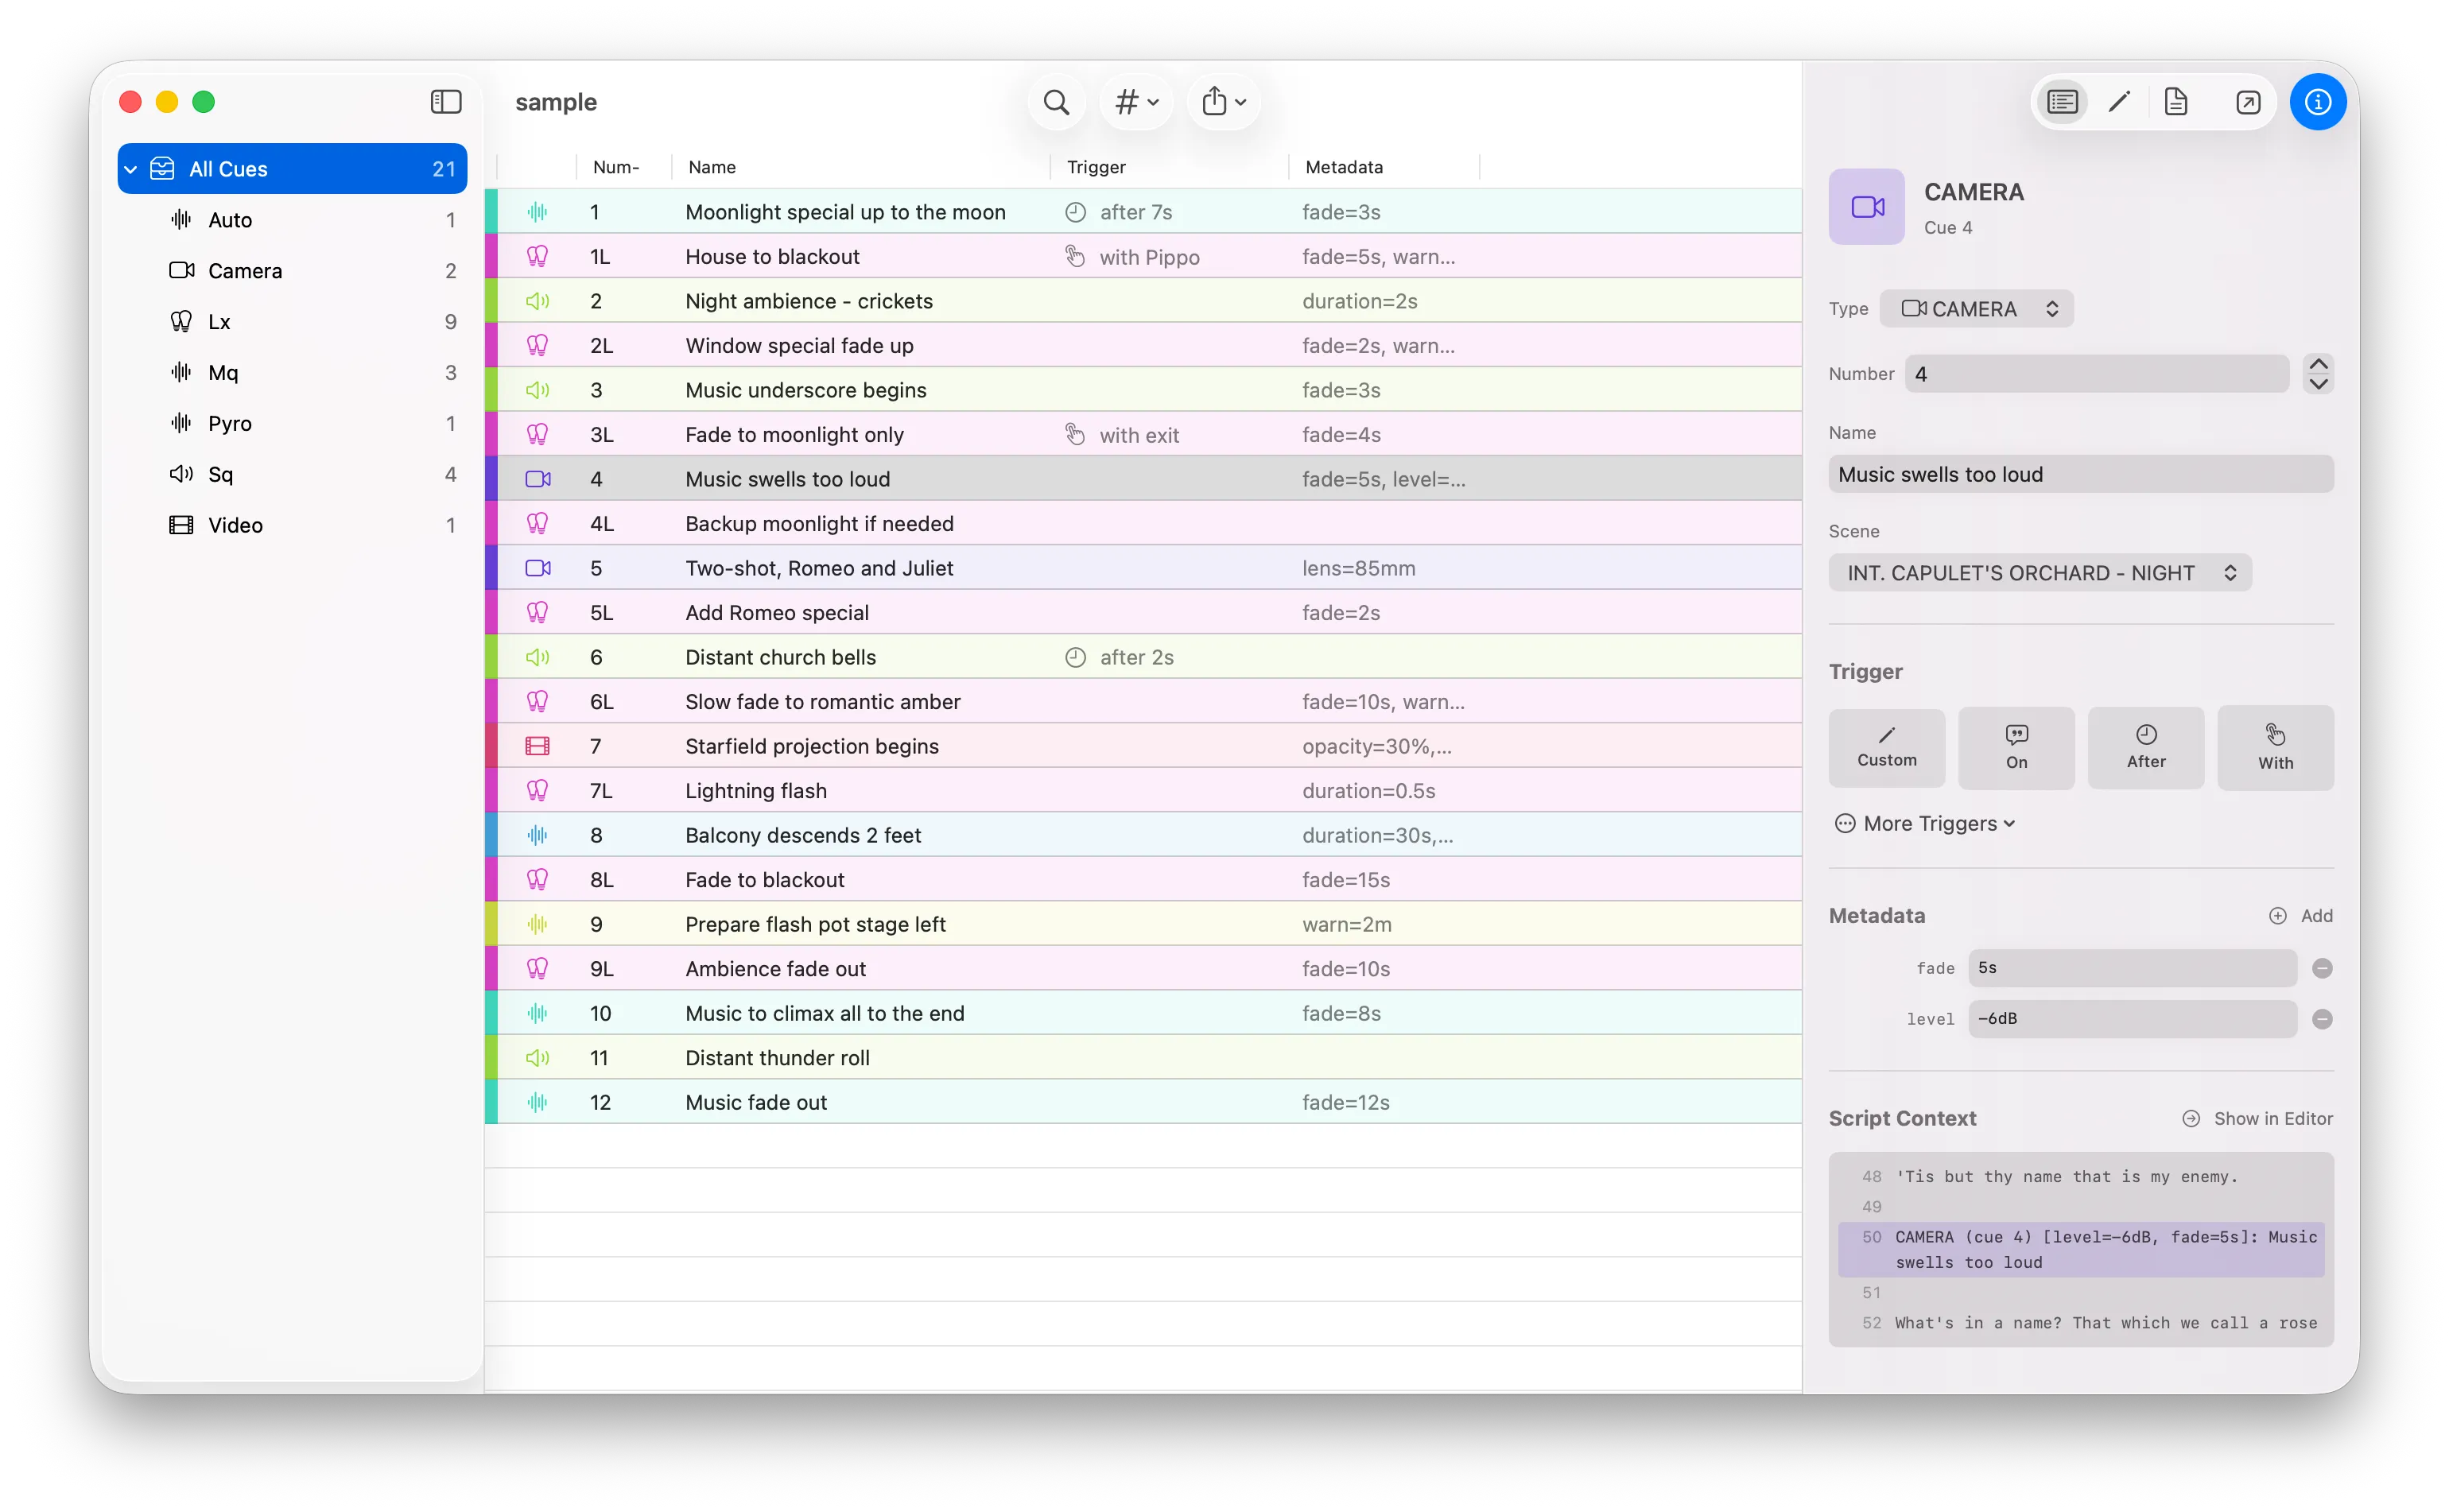Image resolution: width=2449 pixels, height=1512 pixels.
Task: Click waveform icon of Balcony descends cue
Action: 538,835
